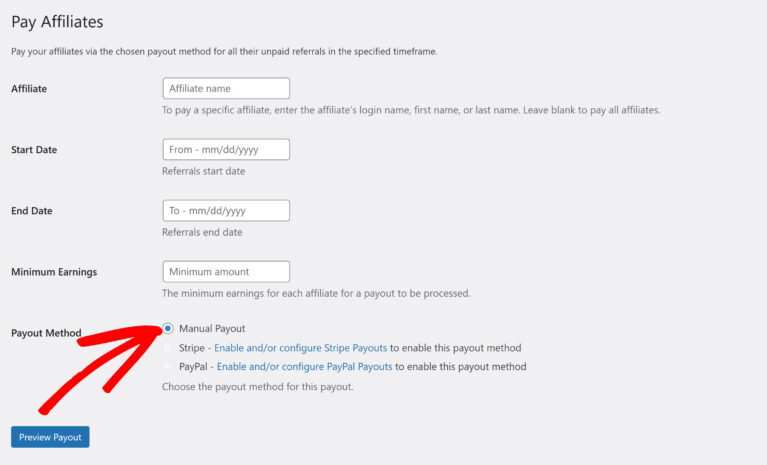
Task: Select the Stripe payout radio button
Action: pyautogui.click(x=168, y=348)
